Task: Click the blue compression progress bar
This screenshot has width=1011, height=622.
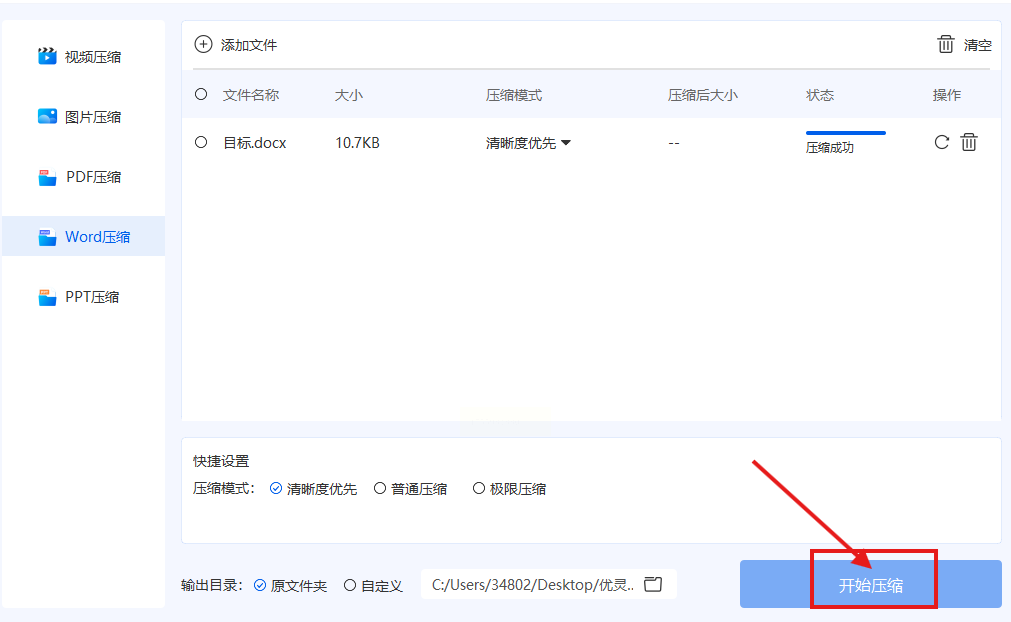Action: click(845, 133)
